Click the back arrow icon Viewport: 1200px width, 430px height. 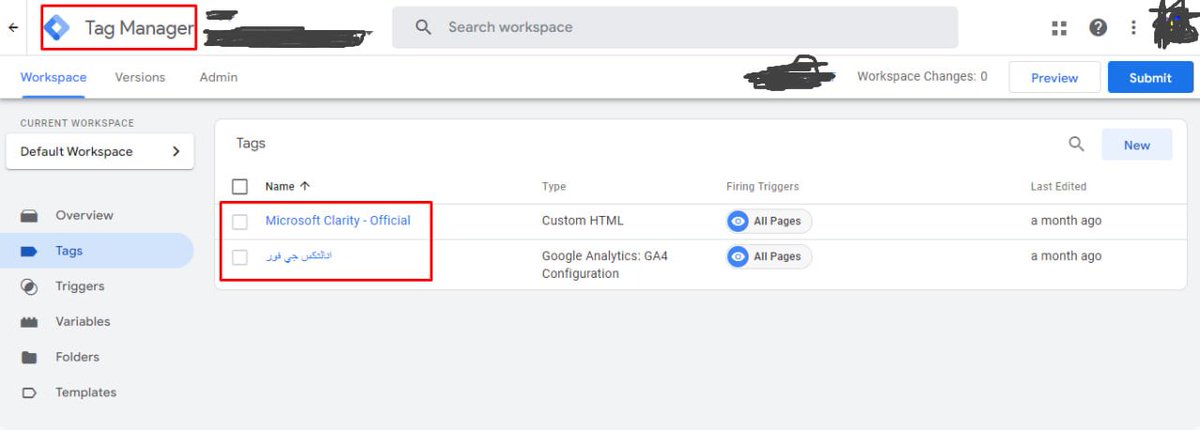click(13, 28)
